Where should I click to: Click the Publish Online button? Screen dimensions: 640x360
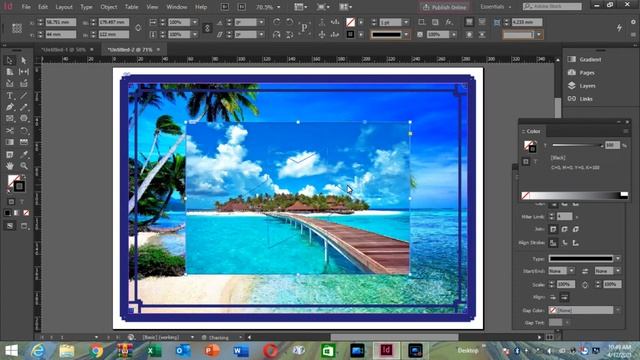pos(444,7)
